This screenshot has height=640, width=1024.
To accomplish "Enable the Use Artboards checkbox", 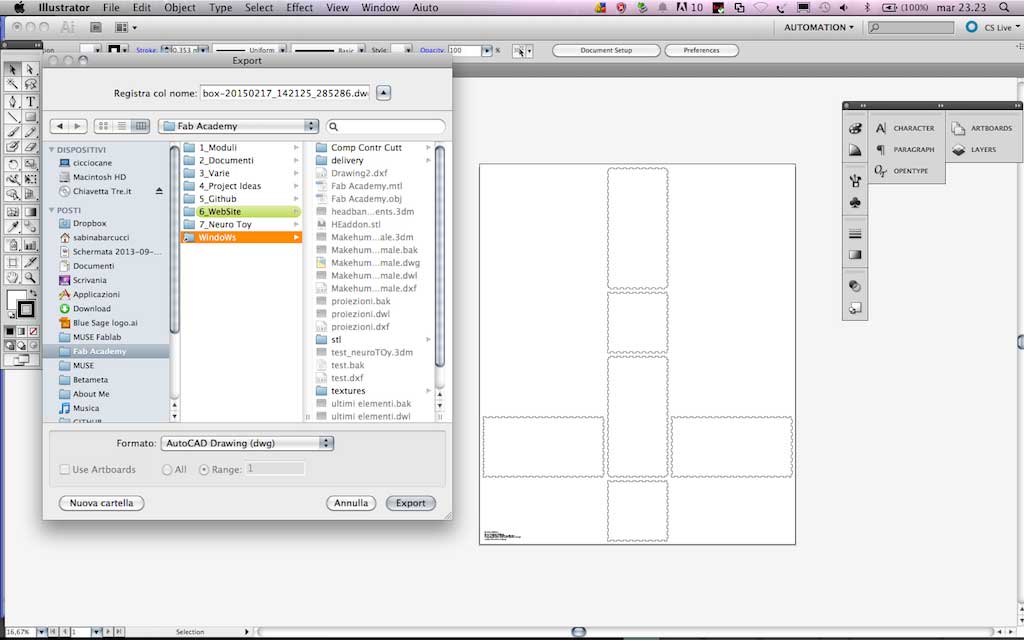I will [64, 469].
